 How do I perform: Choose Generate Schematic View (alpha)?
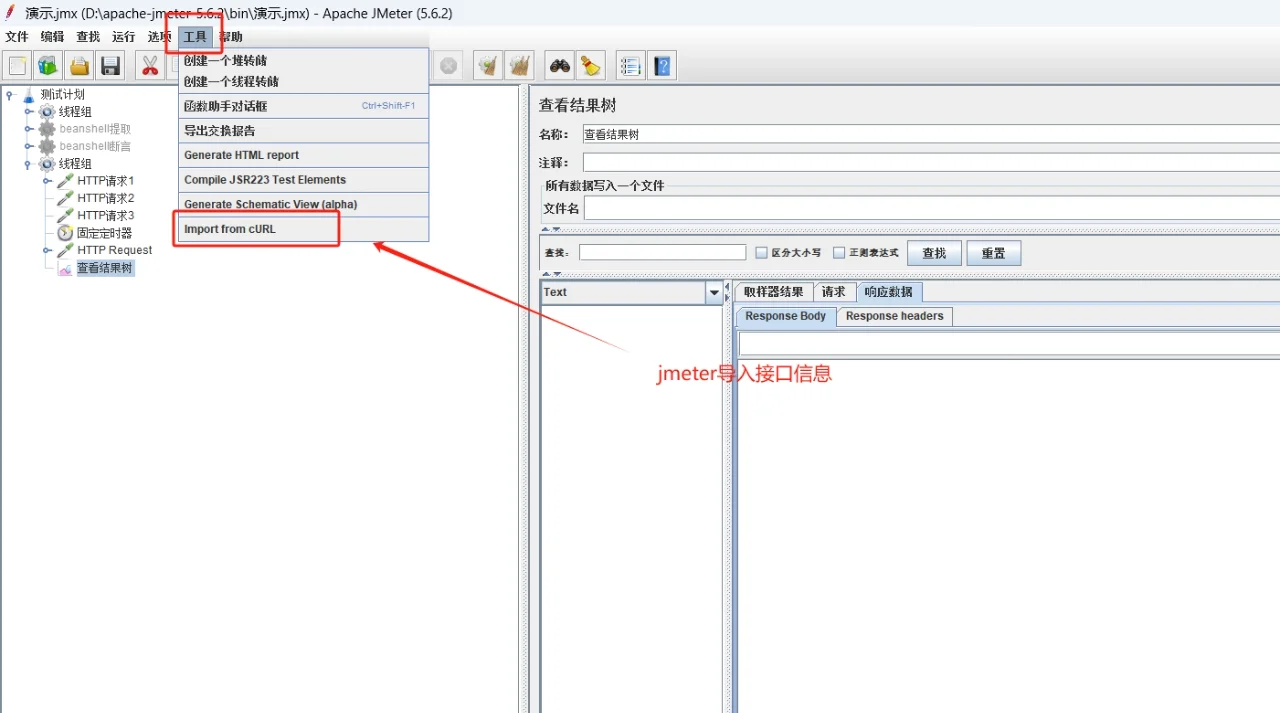[303, 204]
